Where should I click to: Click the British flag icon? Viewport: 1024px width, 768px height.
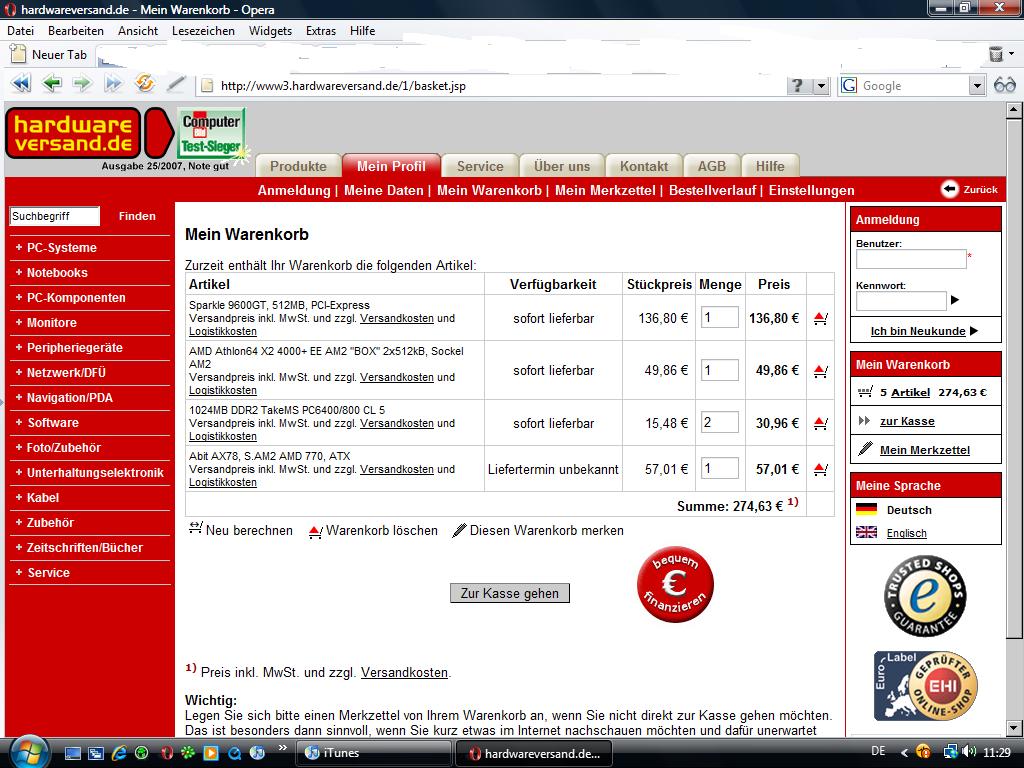(x=866, y=532)
